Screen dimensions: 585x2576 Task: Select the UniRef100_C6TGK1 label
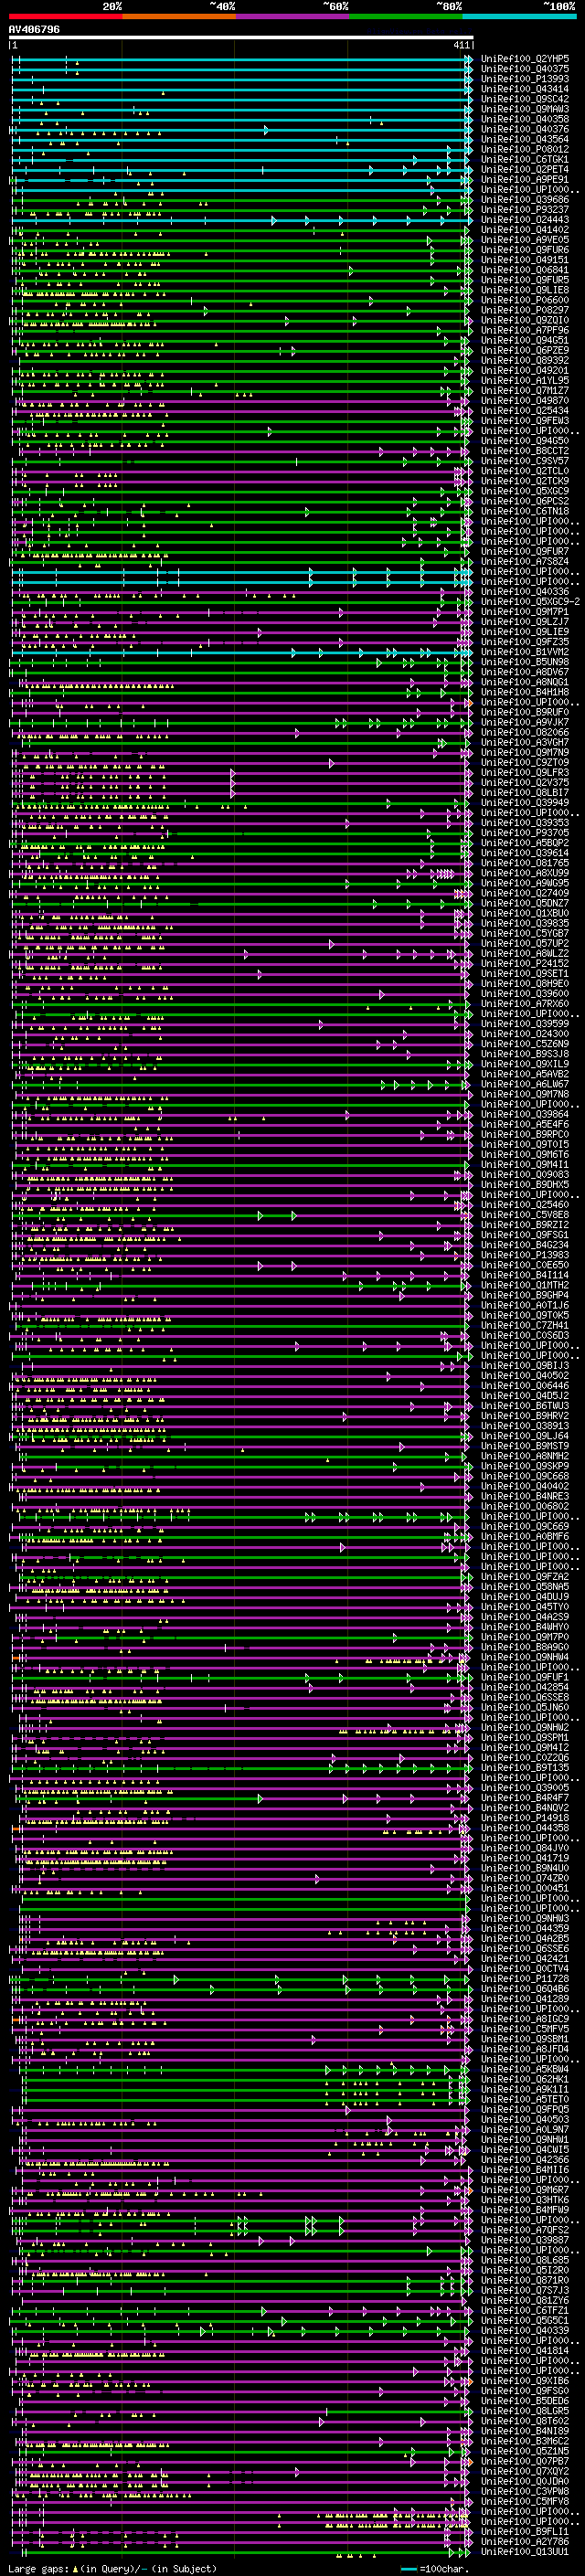pyautogui.click(x=524, y=159)
